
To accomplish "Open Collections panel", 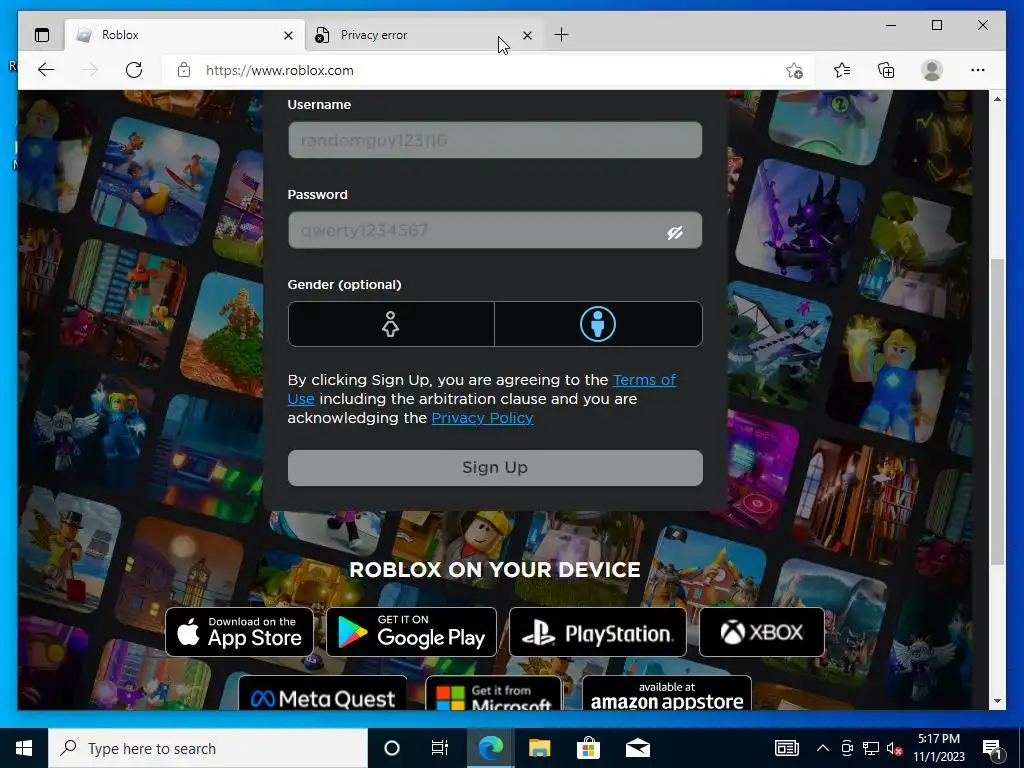I will pos(886,70).
